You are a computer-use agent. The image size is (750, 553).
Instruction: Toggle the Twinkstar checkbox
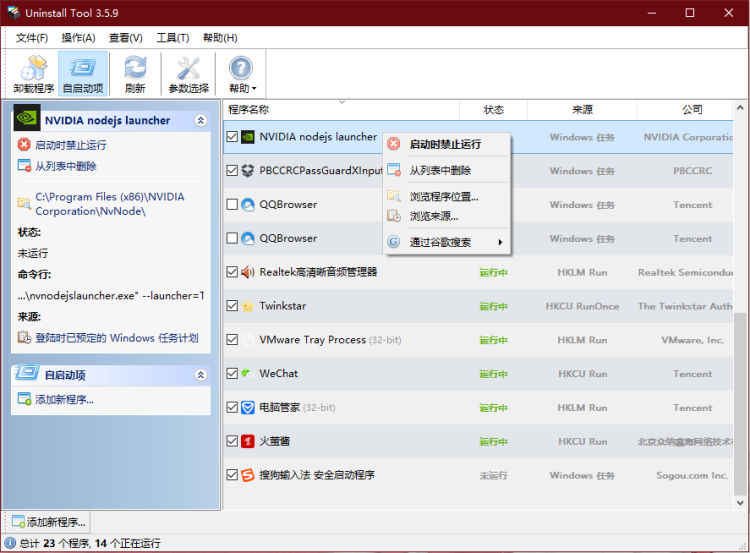(x=232, y=306)
